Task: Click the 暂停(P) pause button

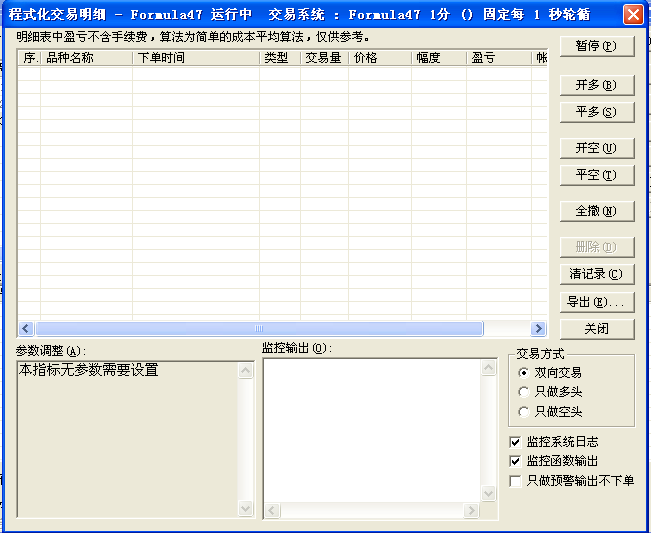Action: click(597, 46)
